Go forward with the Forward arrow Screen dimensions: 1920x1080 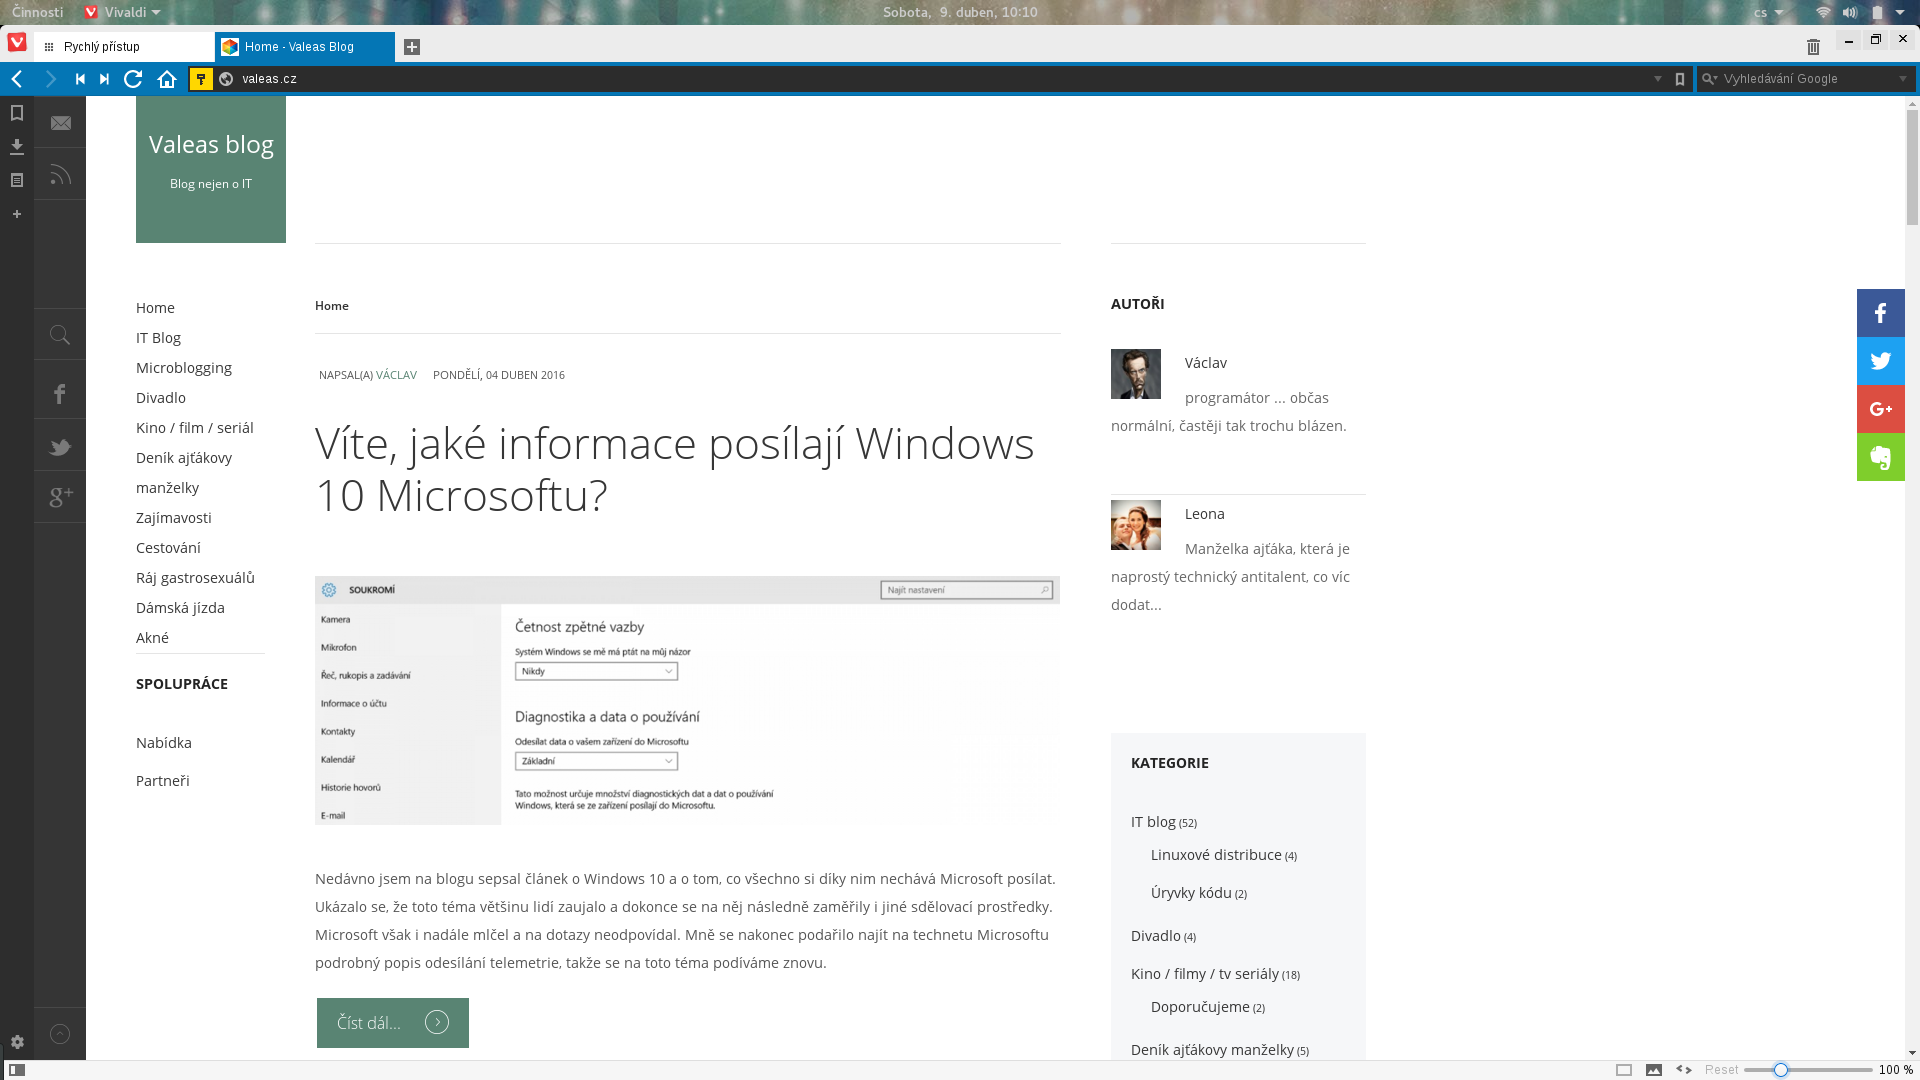click(51, 79)
